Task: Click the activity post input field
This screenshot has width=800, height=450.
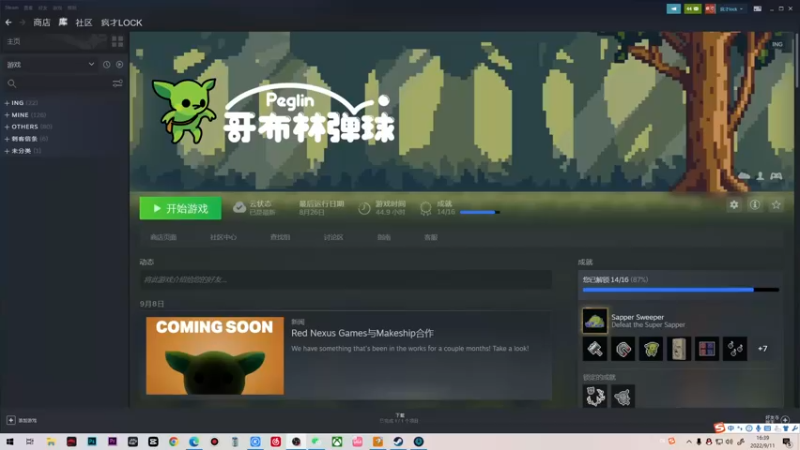Action: [345, 280]
